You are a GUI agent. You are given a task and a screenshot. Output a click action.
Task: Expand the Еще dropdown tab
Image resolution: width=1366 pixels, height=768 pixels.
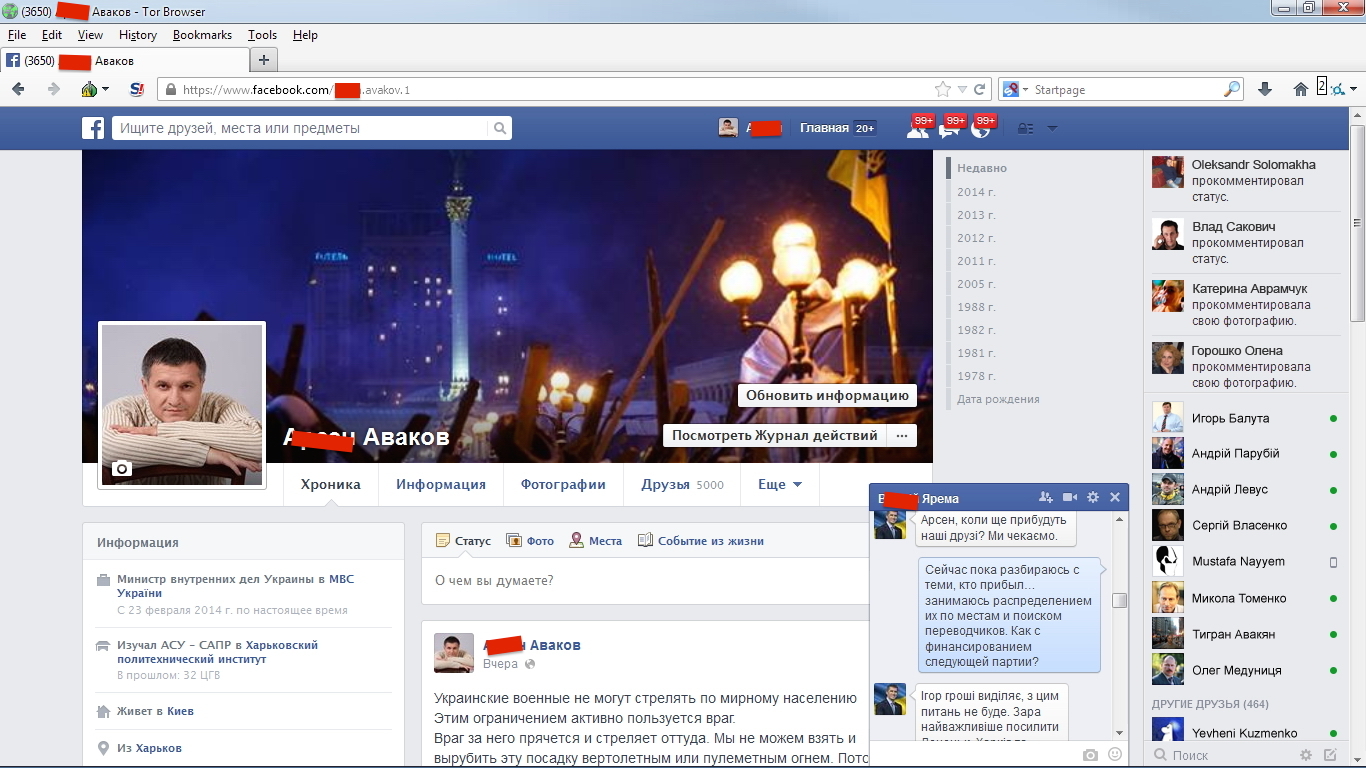point(780,485)
